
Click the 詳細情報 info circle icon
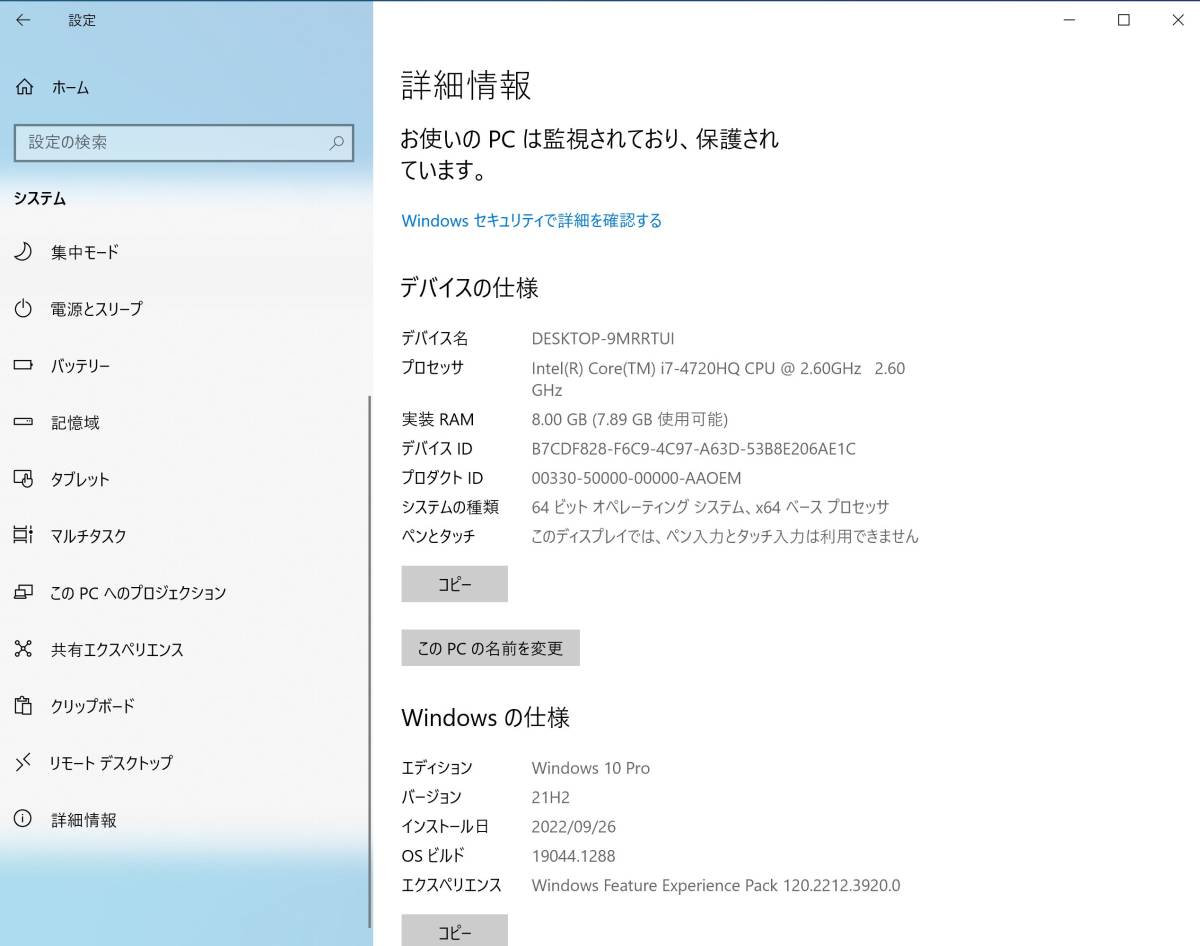click(x=23, y=820)
